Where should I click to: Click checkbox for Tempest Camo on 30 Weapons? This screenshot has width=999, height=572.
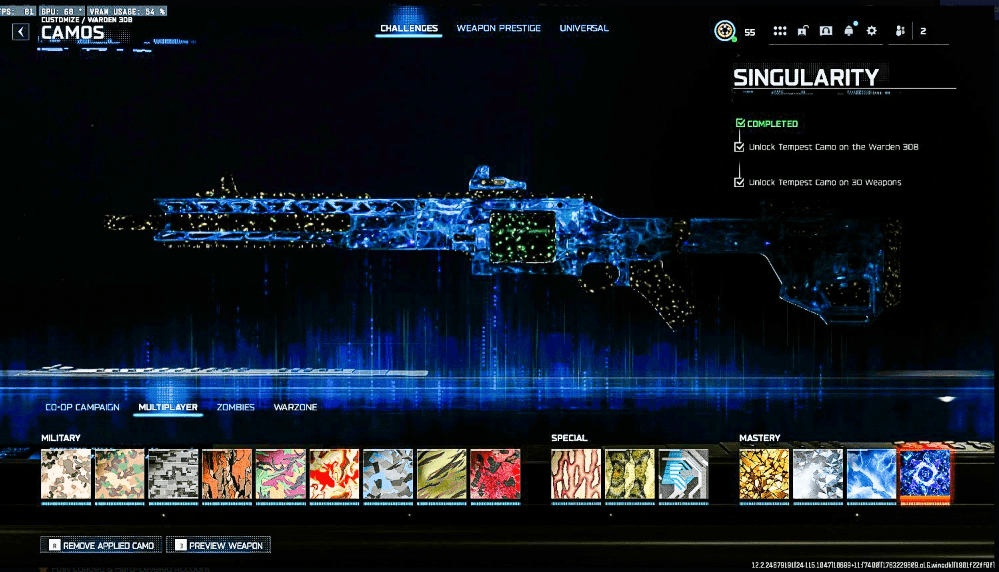(x=739, y=182)
